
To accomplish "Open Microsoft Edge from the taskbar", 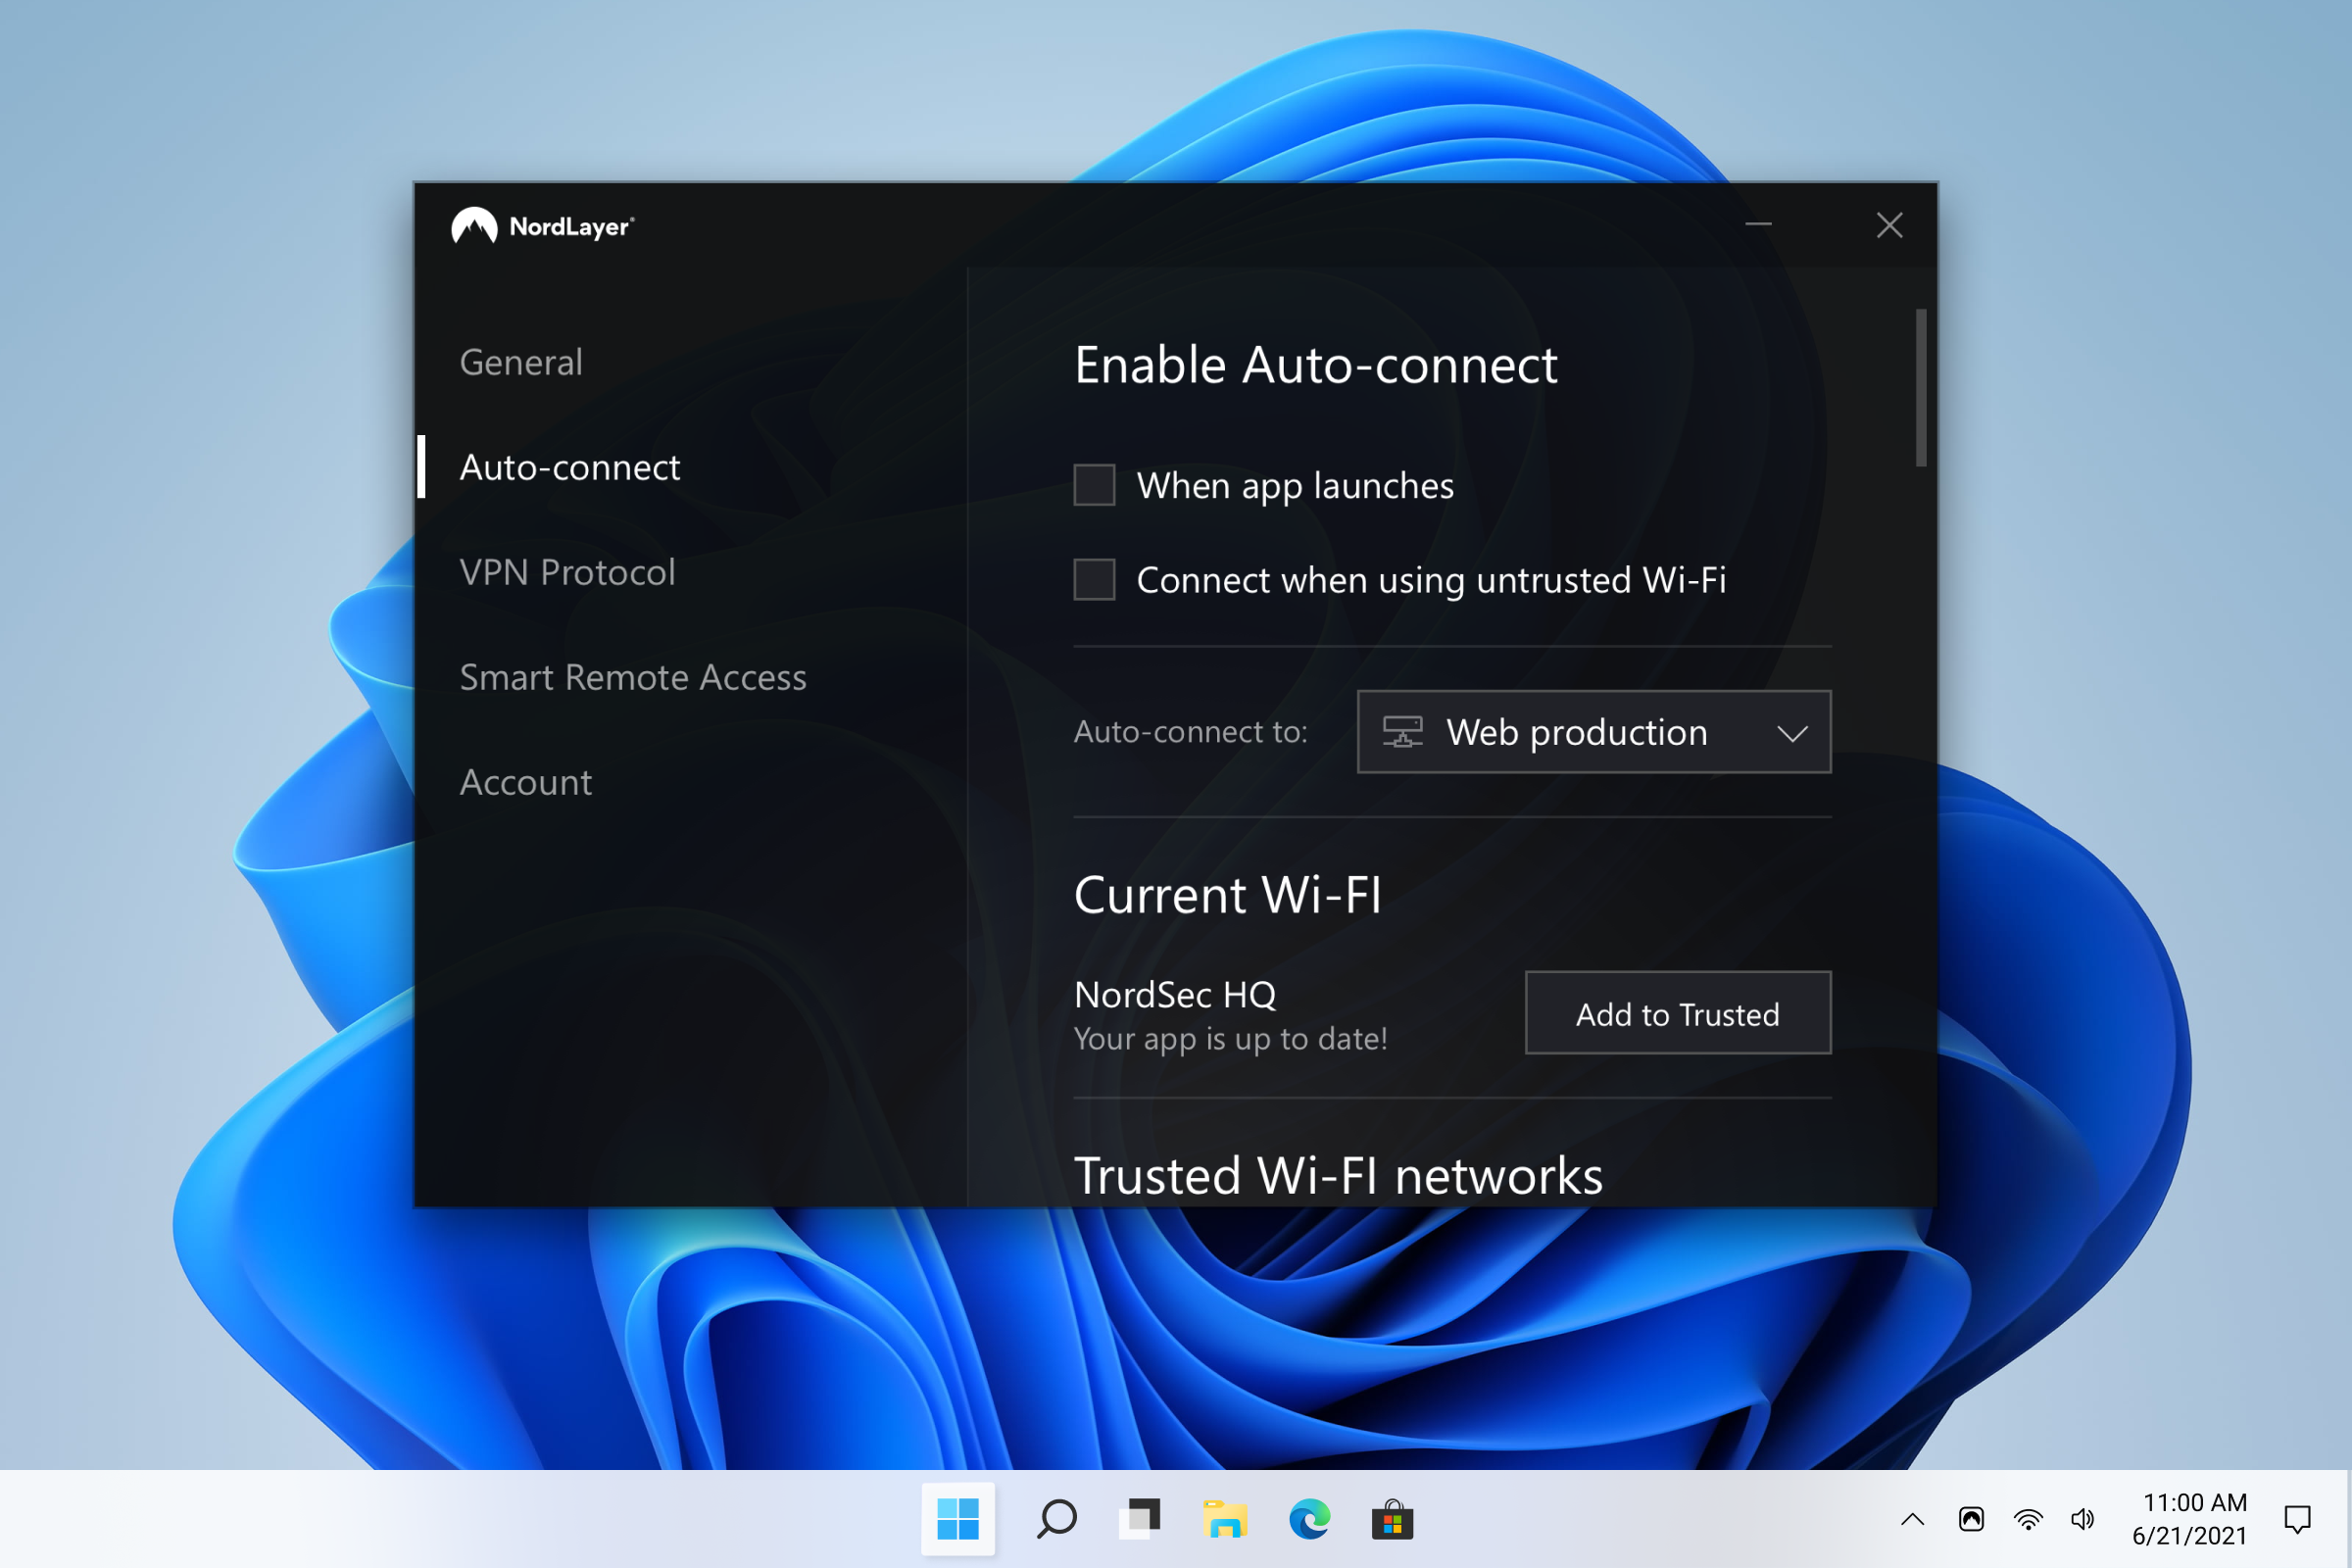I will tap(1309, 1520).
